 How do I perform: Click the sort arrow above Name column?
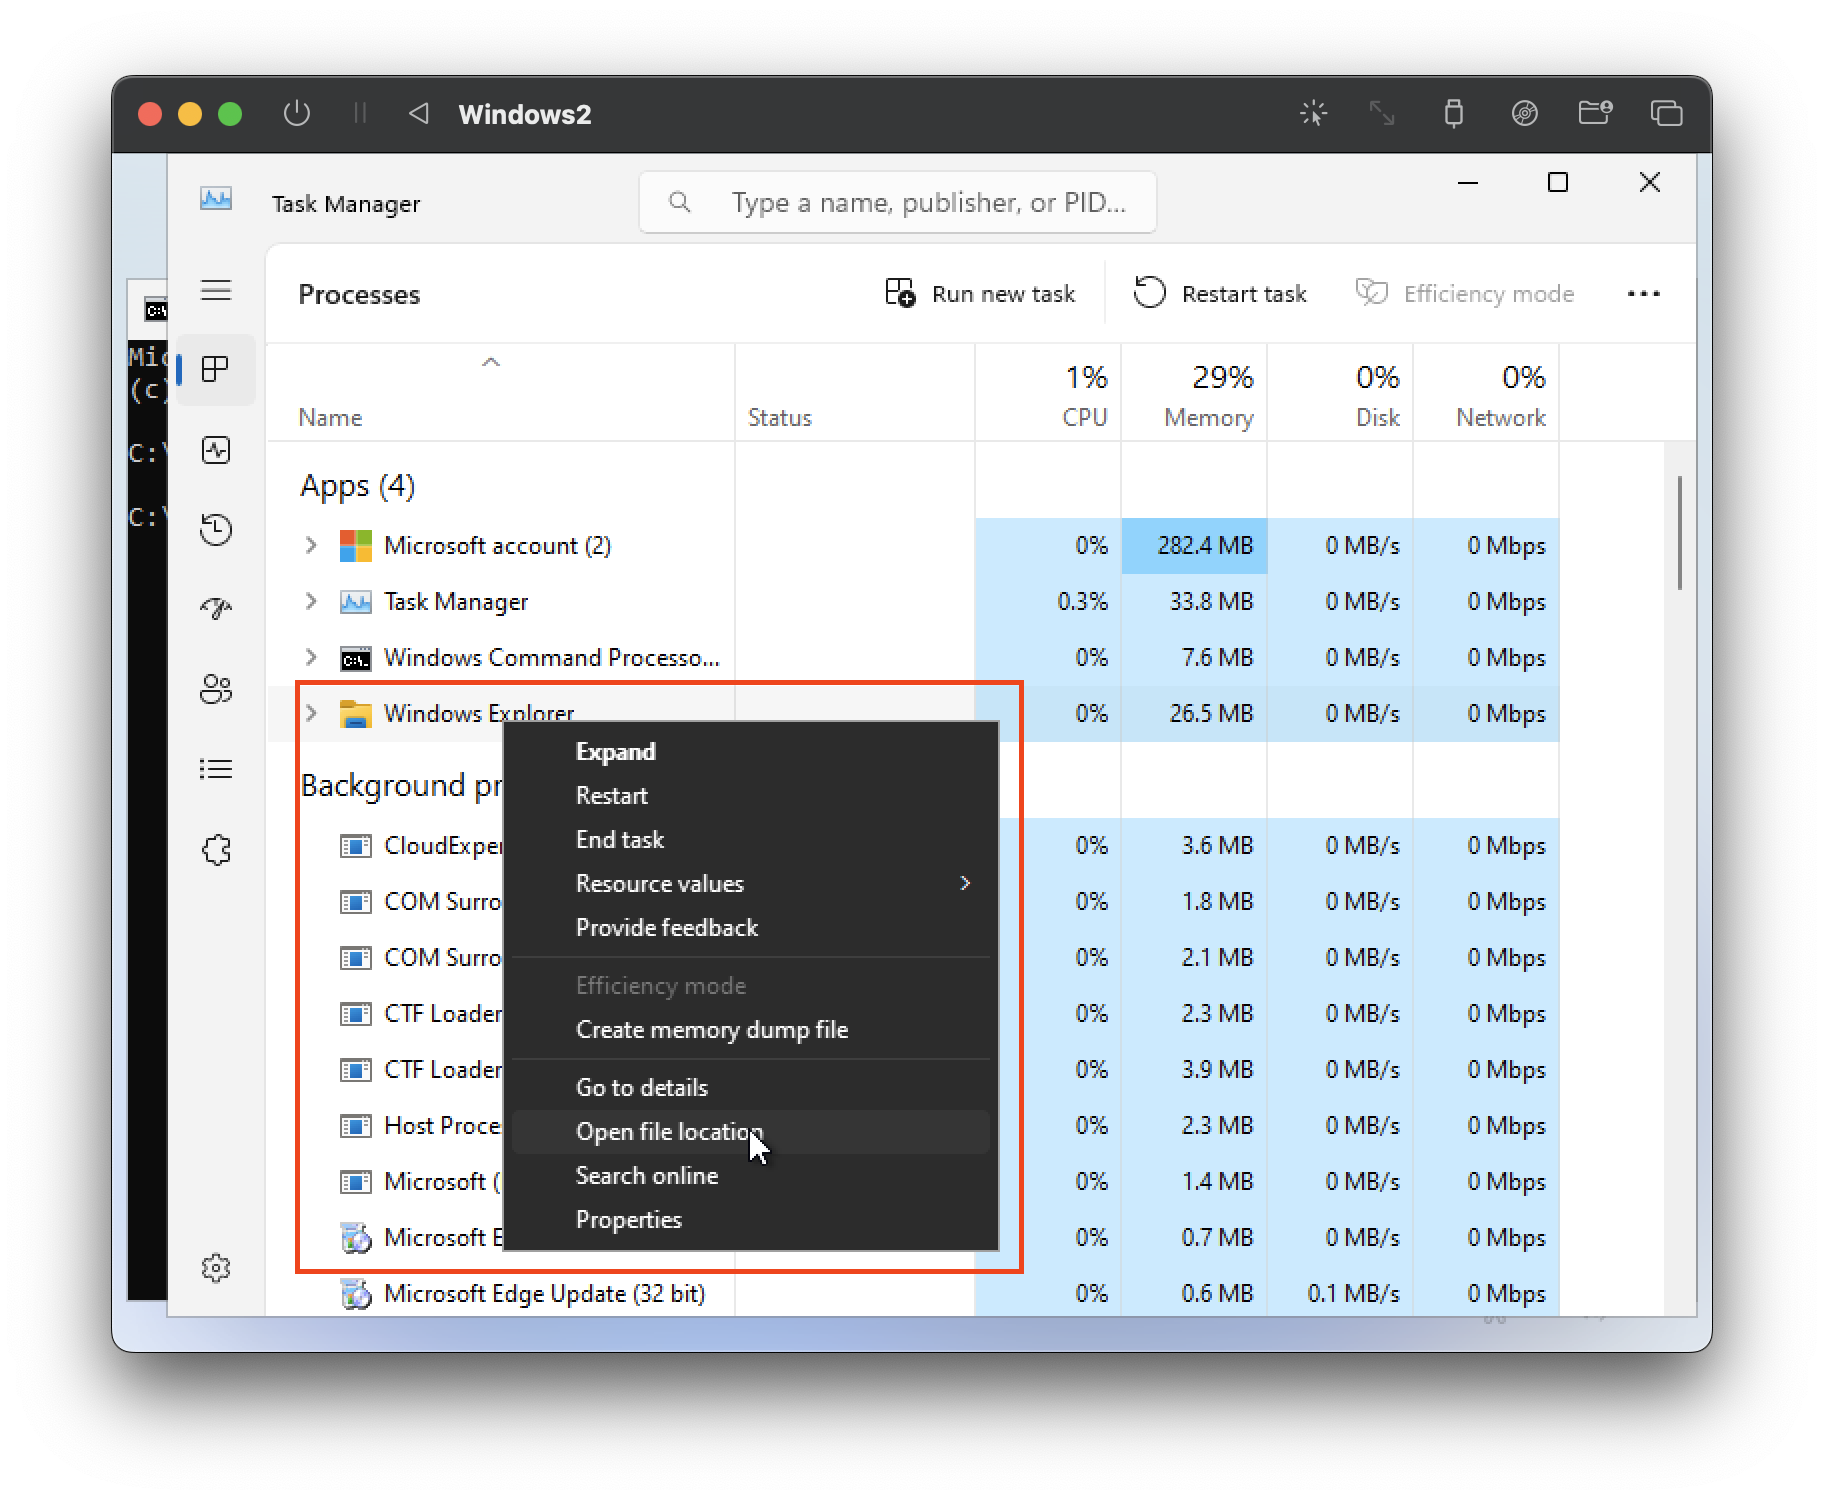[x=491, y=363]
